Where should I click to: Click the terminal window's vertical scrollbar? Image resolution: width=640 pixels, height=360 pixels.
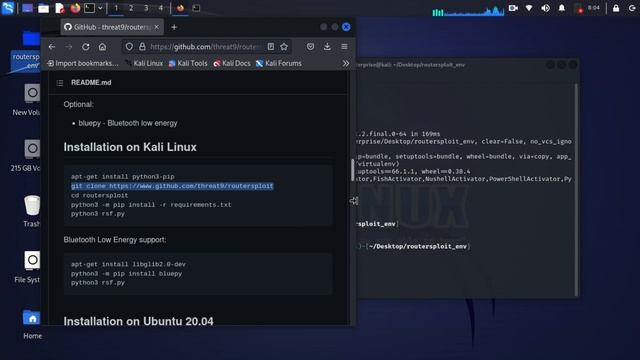point(576,190)
